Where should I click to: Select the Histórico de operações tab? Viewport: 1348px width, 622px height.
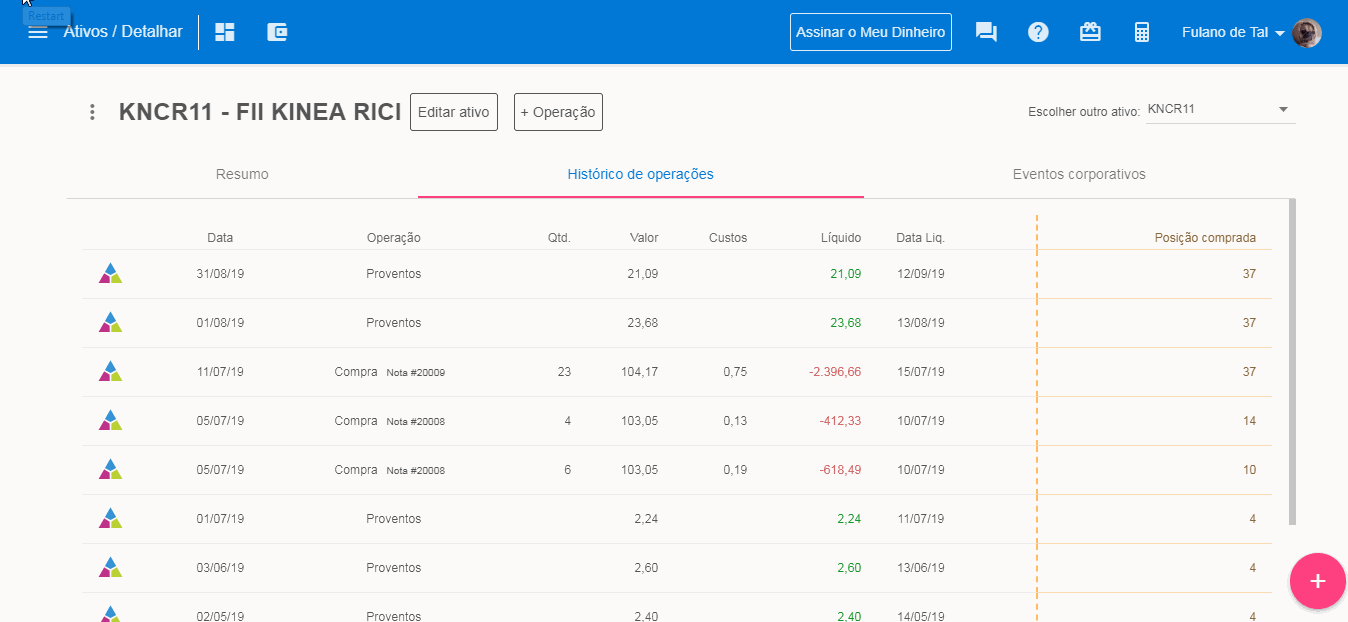640,174
